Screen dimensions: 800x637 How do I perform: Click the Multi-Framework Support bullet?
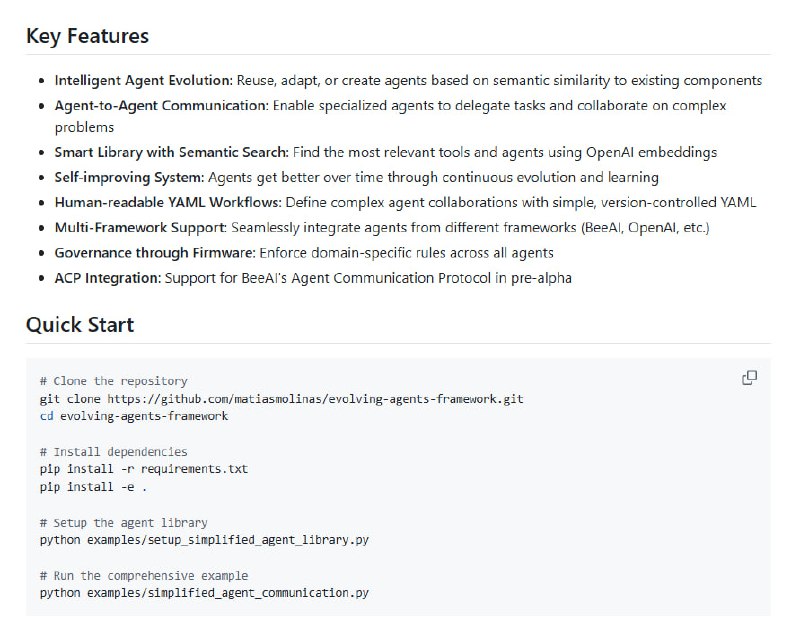tap(142, 227)
